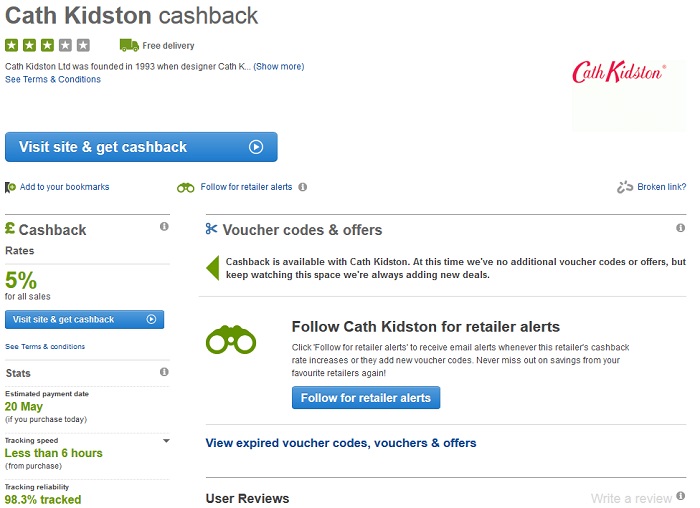Screen dimensions: 700x508
Task: Open View expired voucher codes, vouchers & offers
Action: click(x=341, y=443)
